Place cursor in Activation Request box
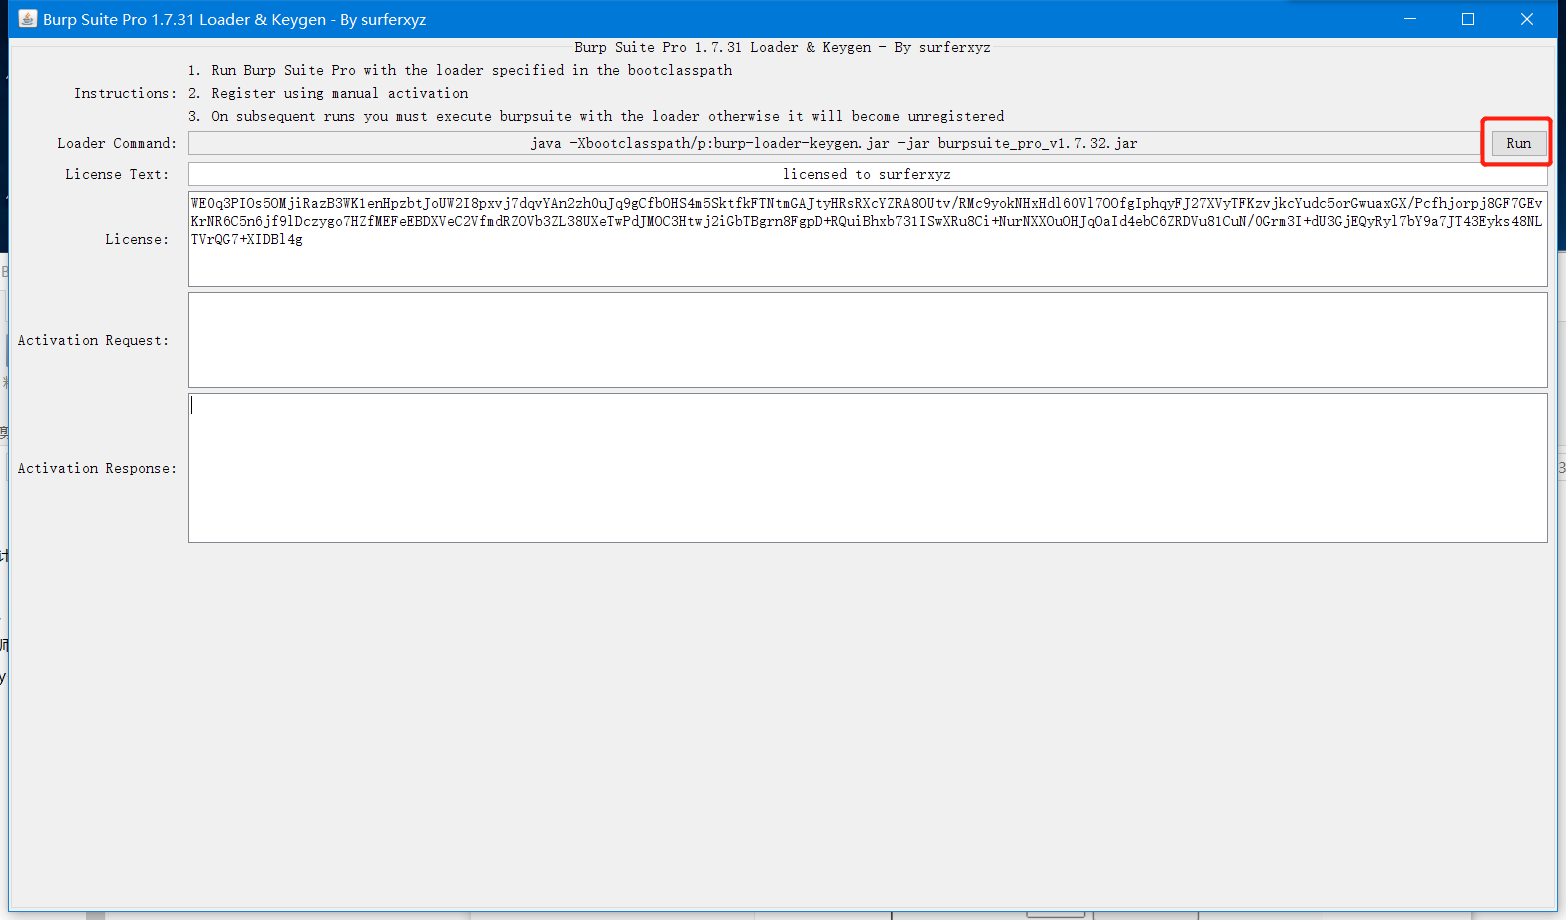The height and width of the screenshot is (920, 1566). click(x=867, y=340)
